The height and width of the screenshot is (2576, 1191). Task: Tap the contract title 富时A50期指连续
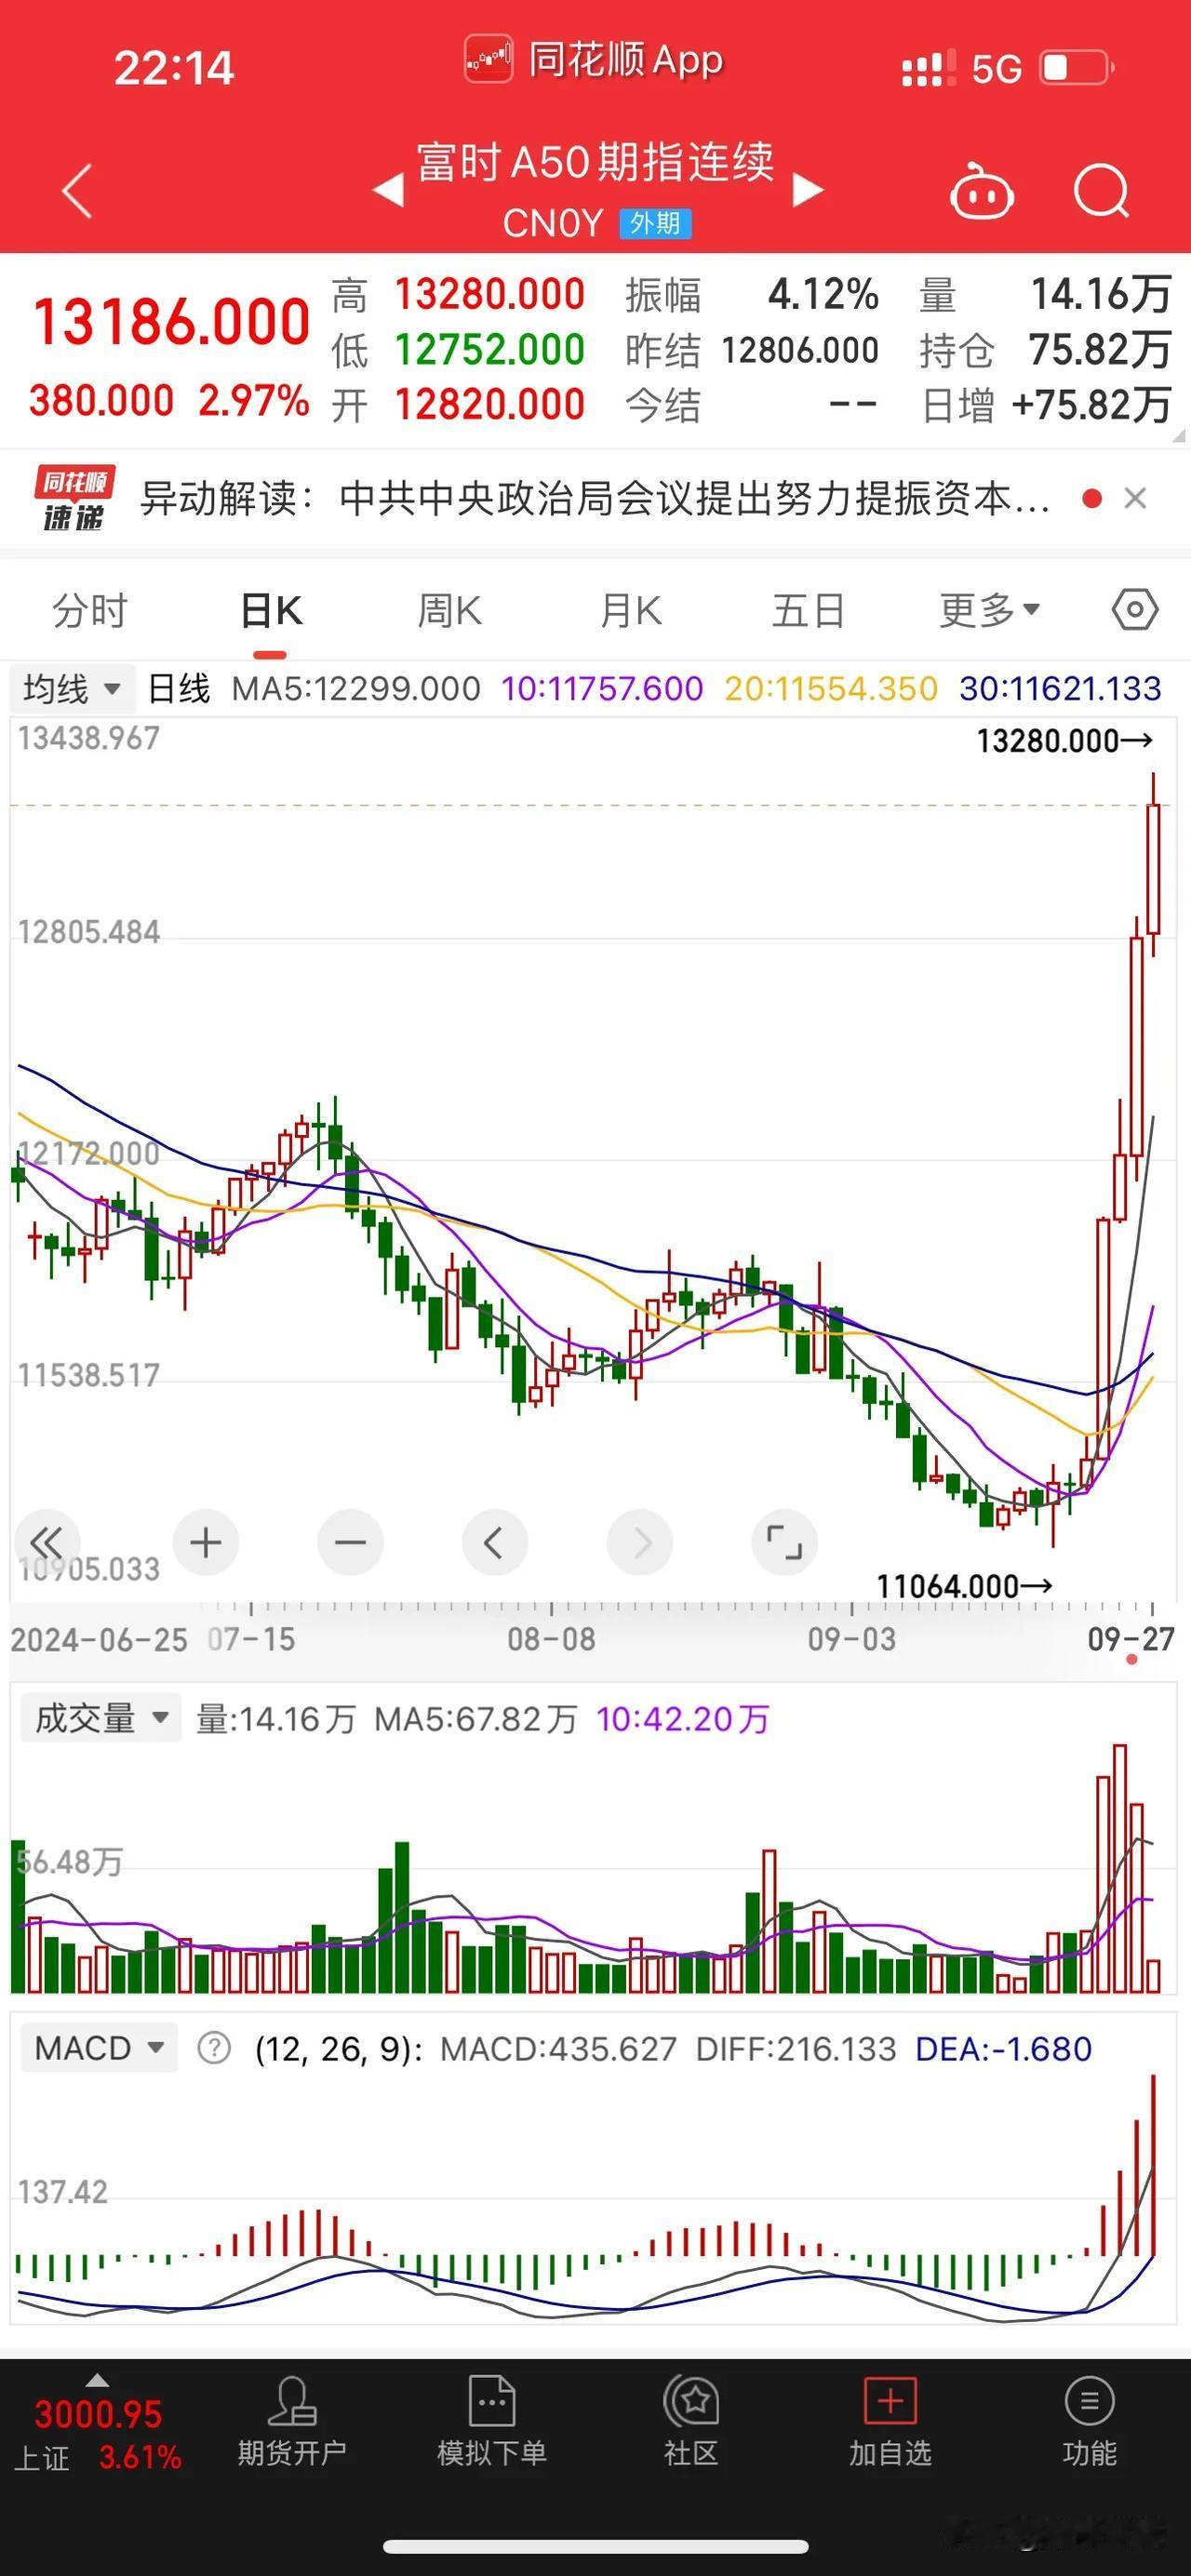[x=595, y=162]
